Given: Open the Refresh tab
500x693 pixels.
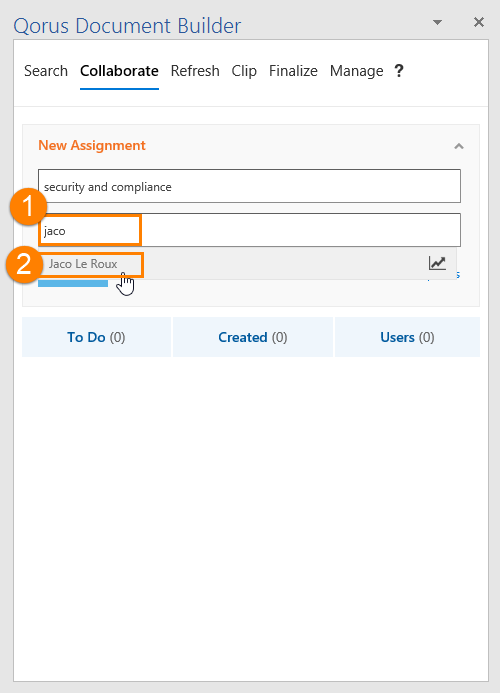Looking at the screenshot, I should [x=195, y=71].
